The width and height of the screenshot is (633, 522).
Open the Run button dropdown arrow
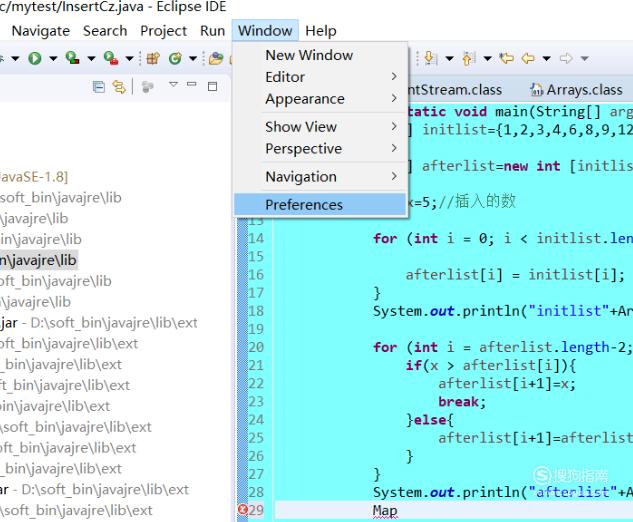pos(53,59)
